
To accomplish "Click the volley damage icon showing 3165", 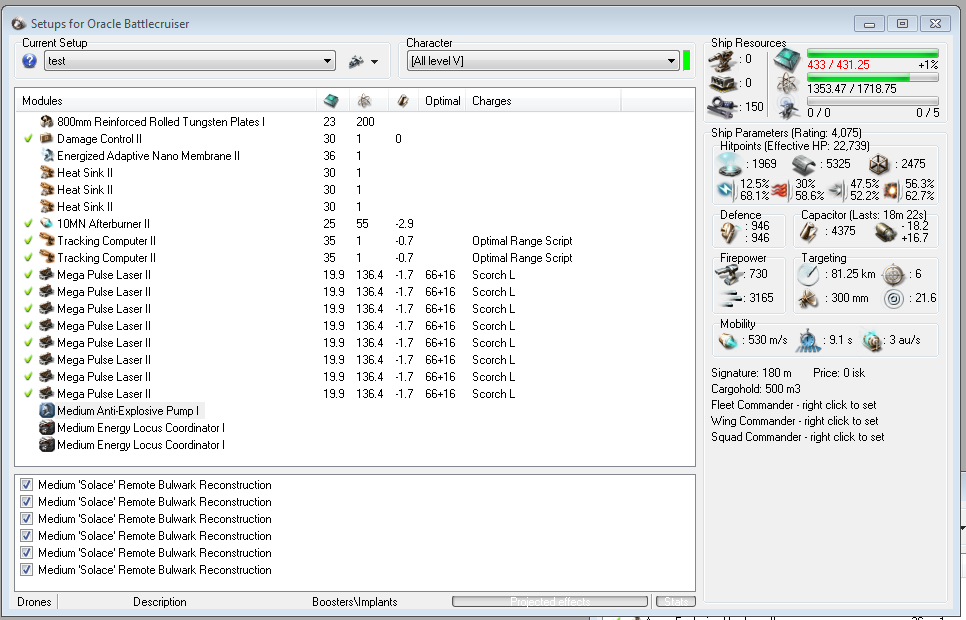I will point(731,298).
